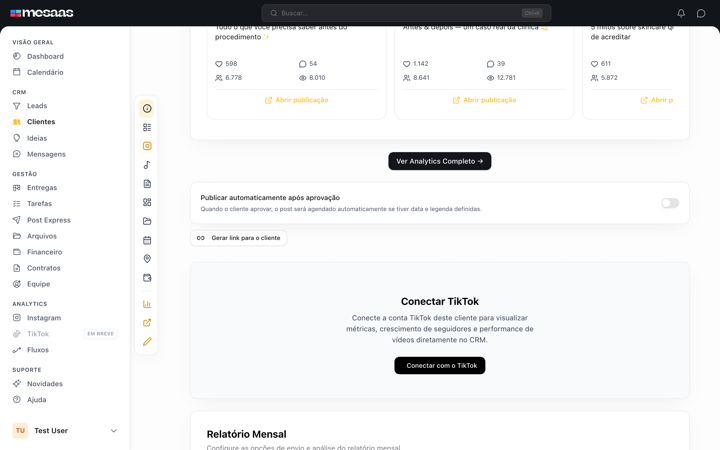The image size is (720, 450).
Task: Click the 5.872 reach value
Action: click(x=609, y=78)
